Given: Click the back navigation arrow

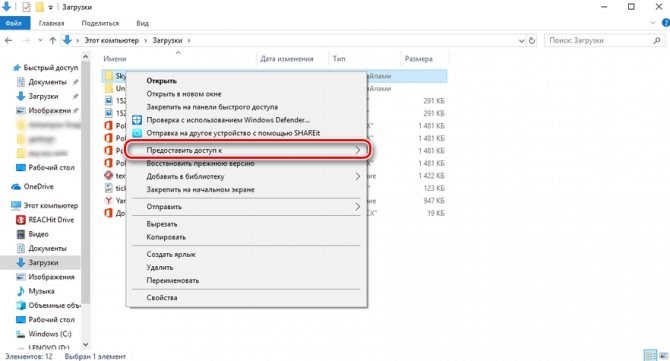Looking at the screenshot, I should pyautogui.click(x=9, y=41).
